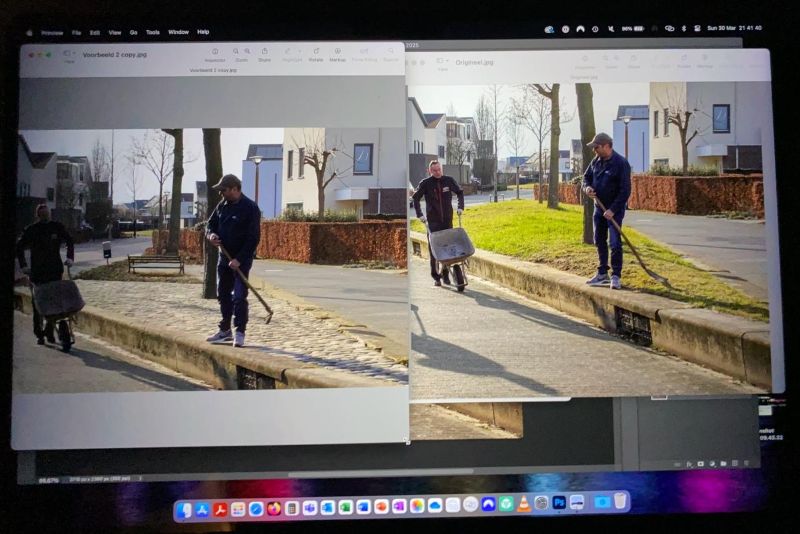Screen dimensions: 800x534
Task: Rotate the Voorbeeld 2 copy image
Action: (x=316, y=52)
